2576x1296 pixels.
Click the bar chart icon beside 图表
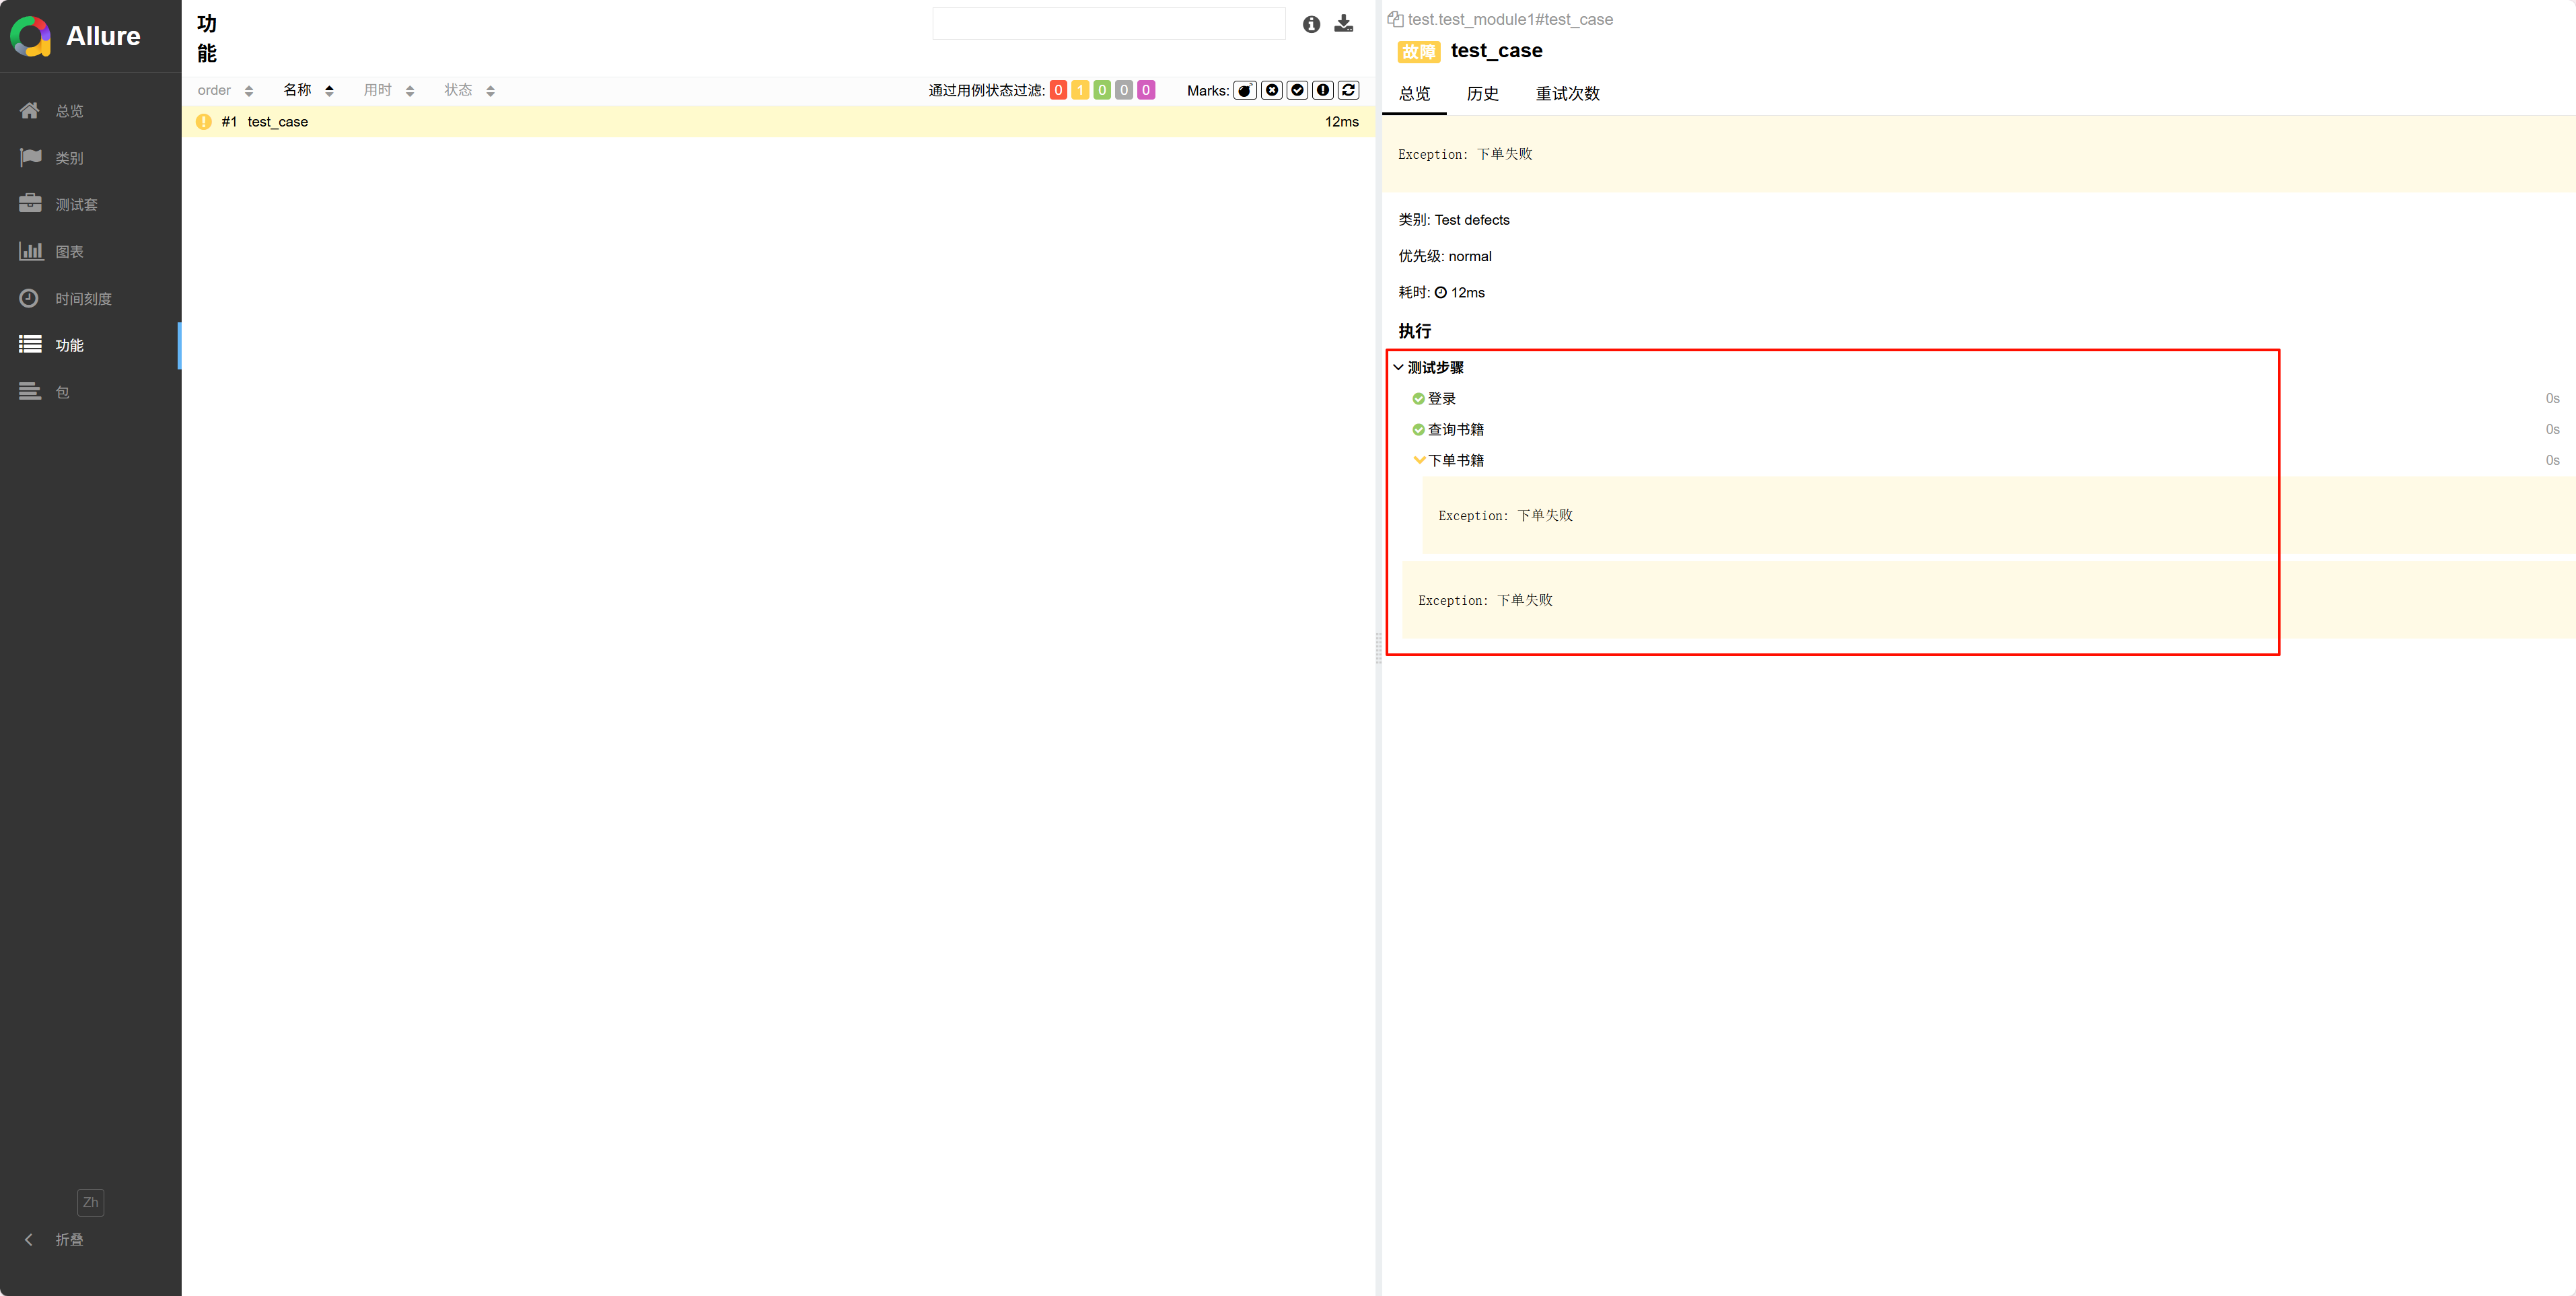tap(30, 250)
